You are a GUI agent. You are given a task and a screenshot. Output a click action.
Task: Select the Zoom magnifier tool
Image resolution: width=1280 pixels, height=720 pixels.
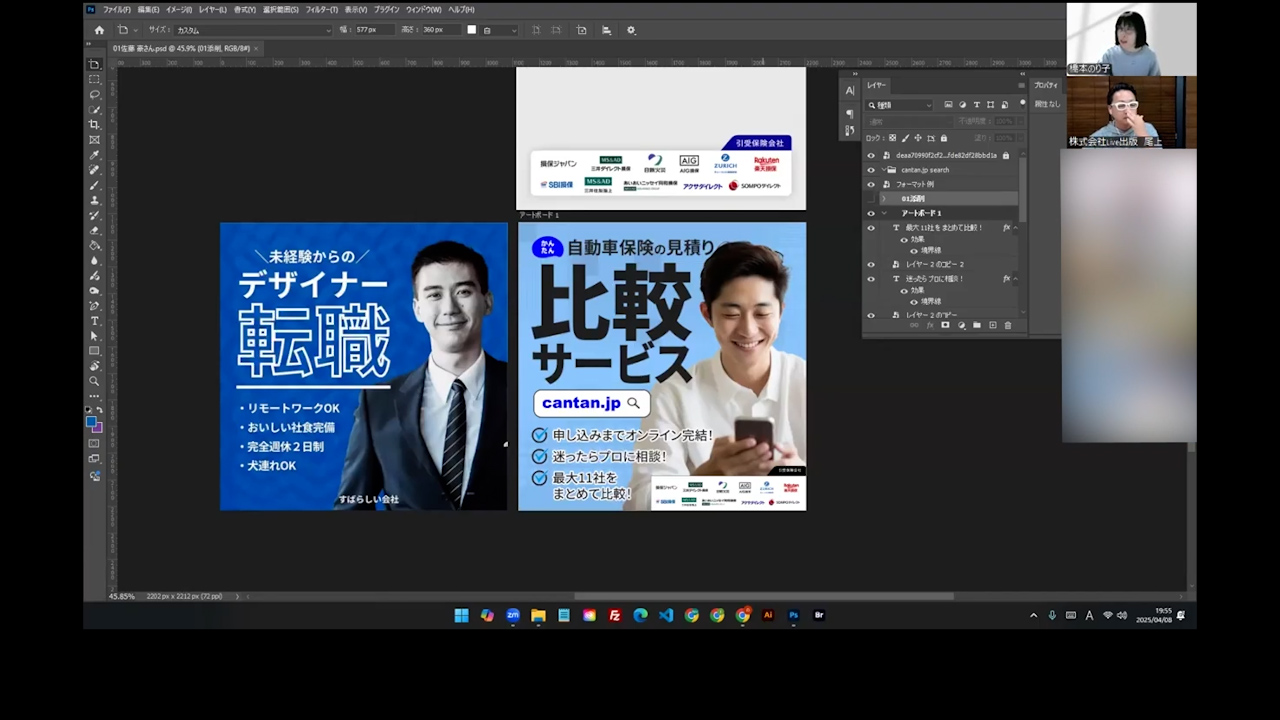point(95,381)
